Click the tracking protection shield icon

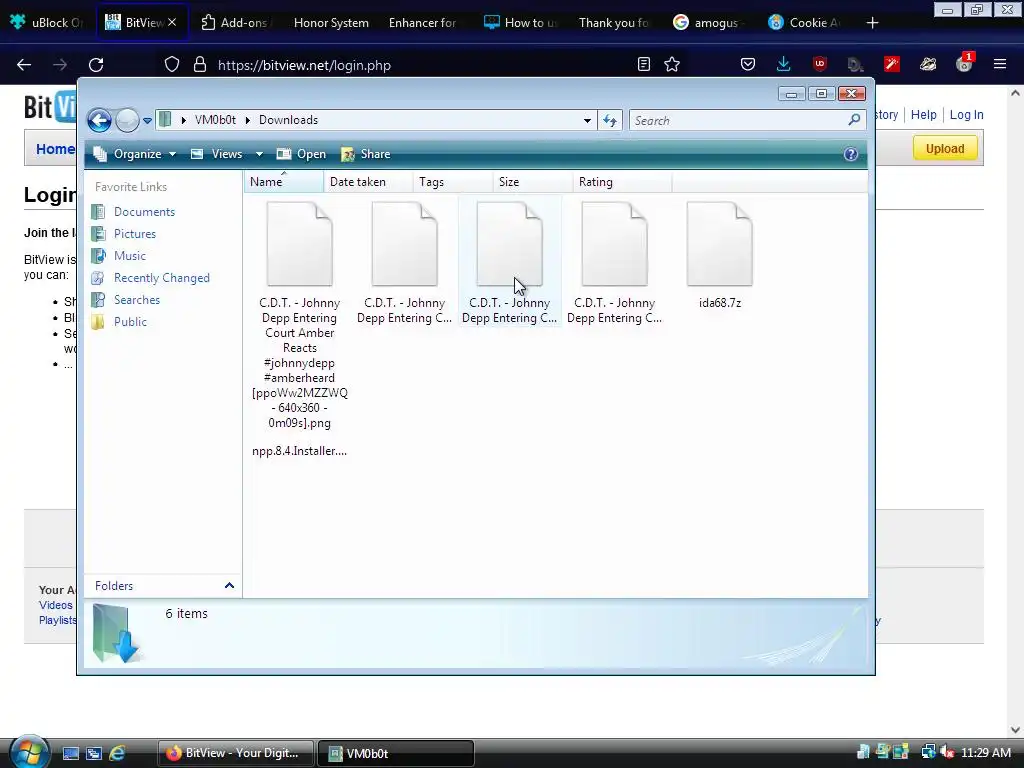click(172, 64)
